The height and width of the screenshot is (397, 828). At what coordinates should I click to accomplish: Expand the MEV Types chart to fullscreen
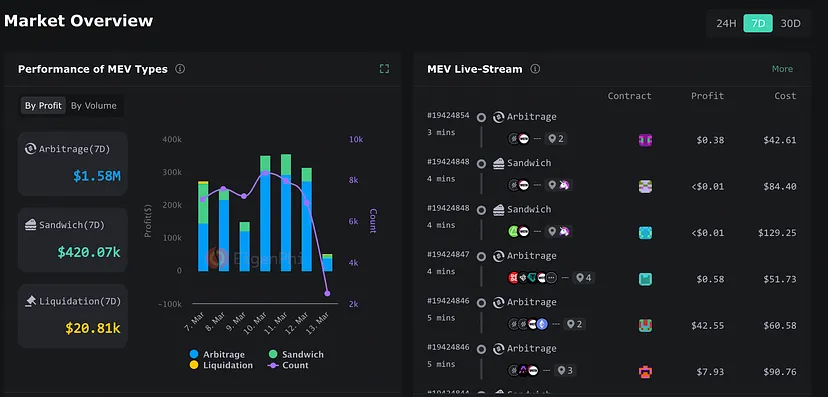pyautogui.click(x=384, y=69)
